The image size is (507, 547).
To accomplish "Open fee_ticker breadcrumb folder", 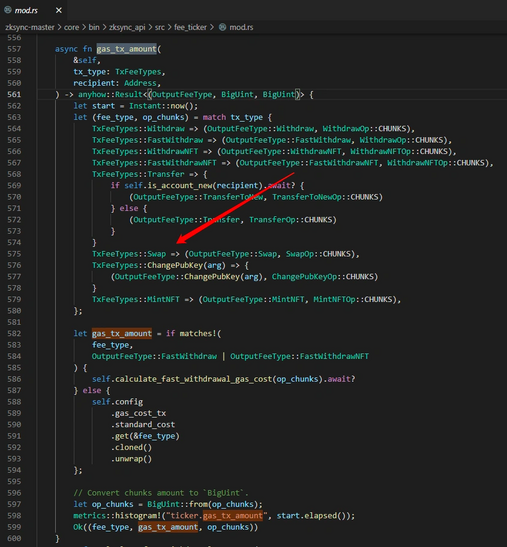I will (191, 27).
